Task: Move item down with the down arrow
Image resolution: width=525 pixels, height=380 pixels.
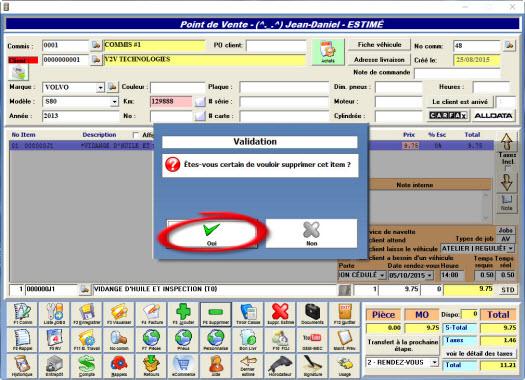Action: [507, 182]
